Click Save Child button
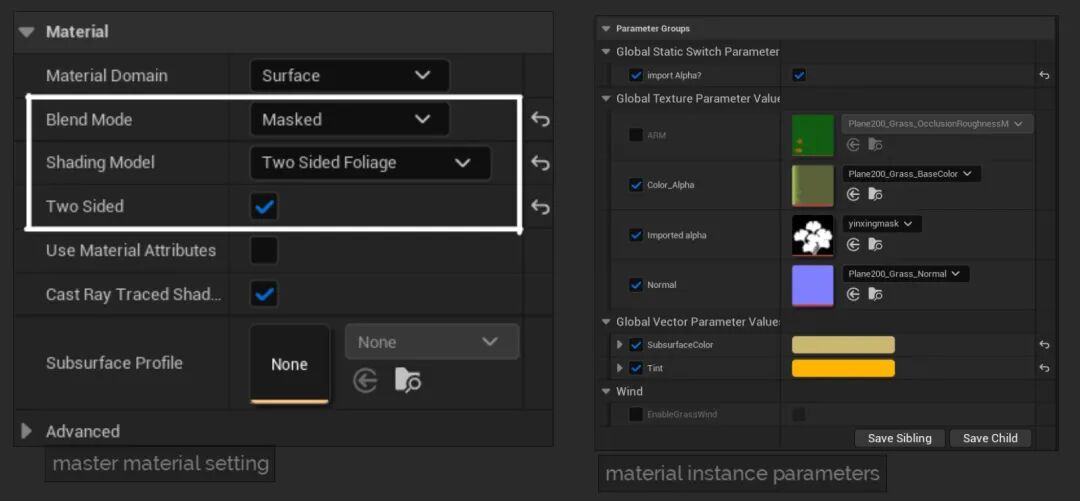Screen dimensions: 1080x501 click(x=990, y=438)
